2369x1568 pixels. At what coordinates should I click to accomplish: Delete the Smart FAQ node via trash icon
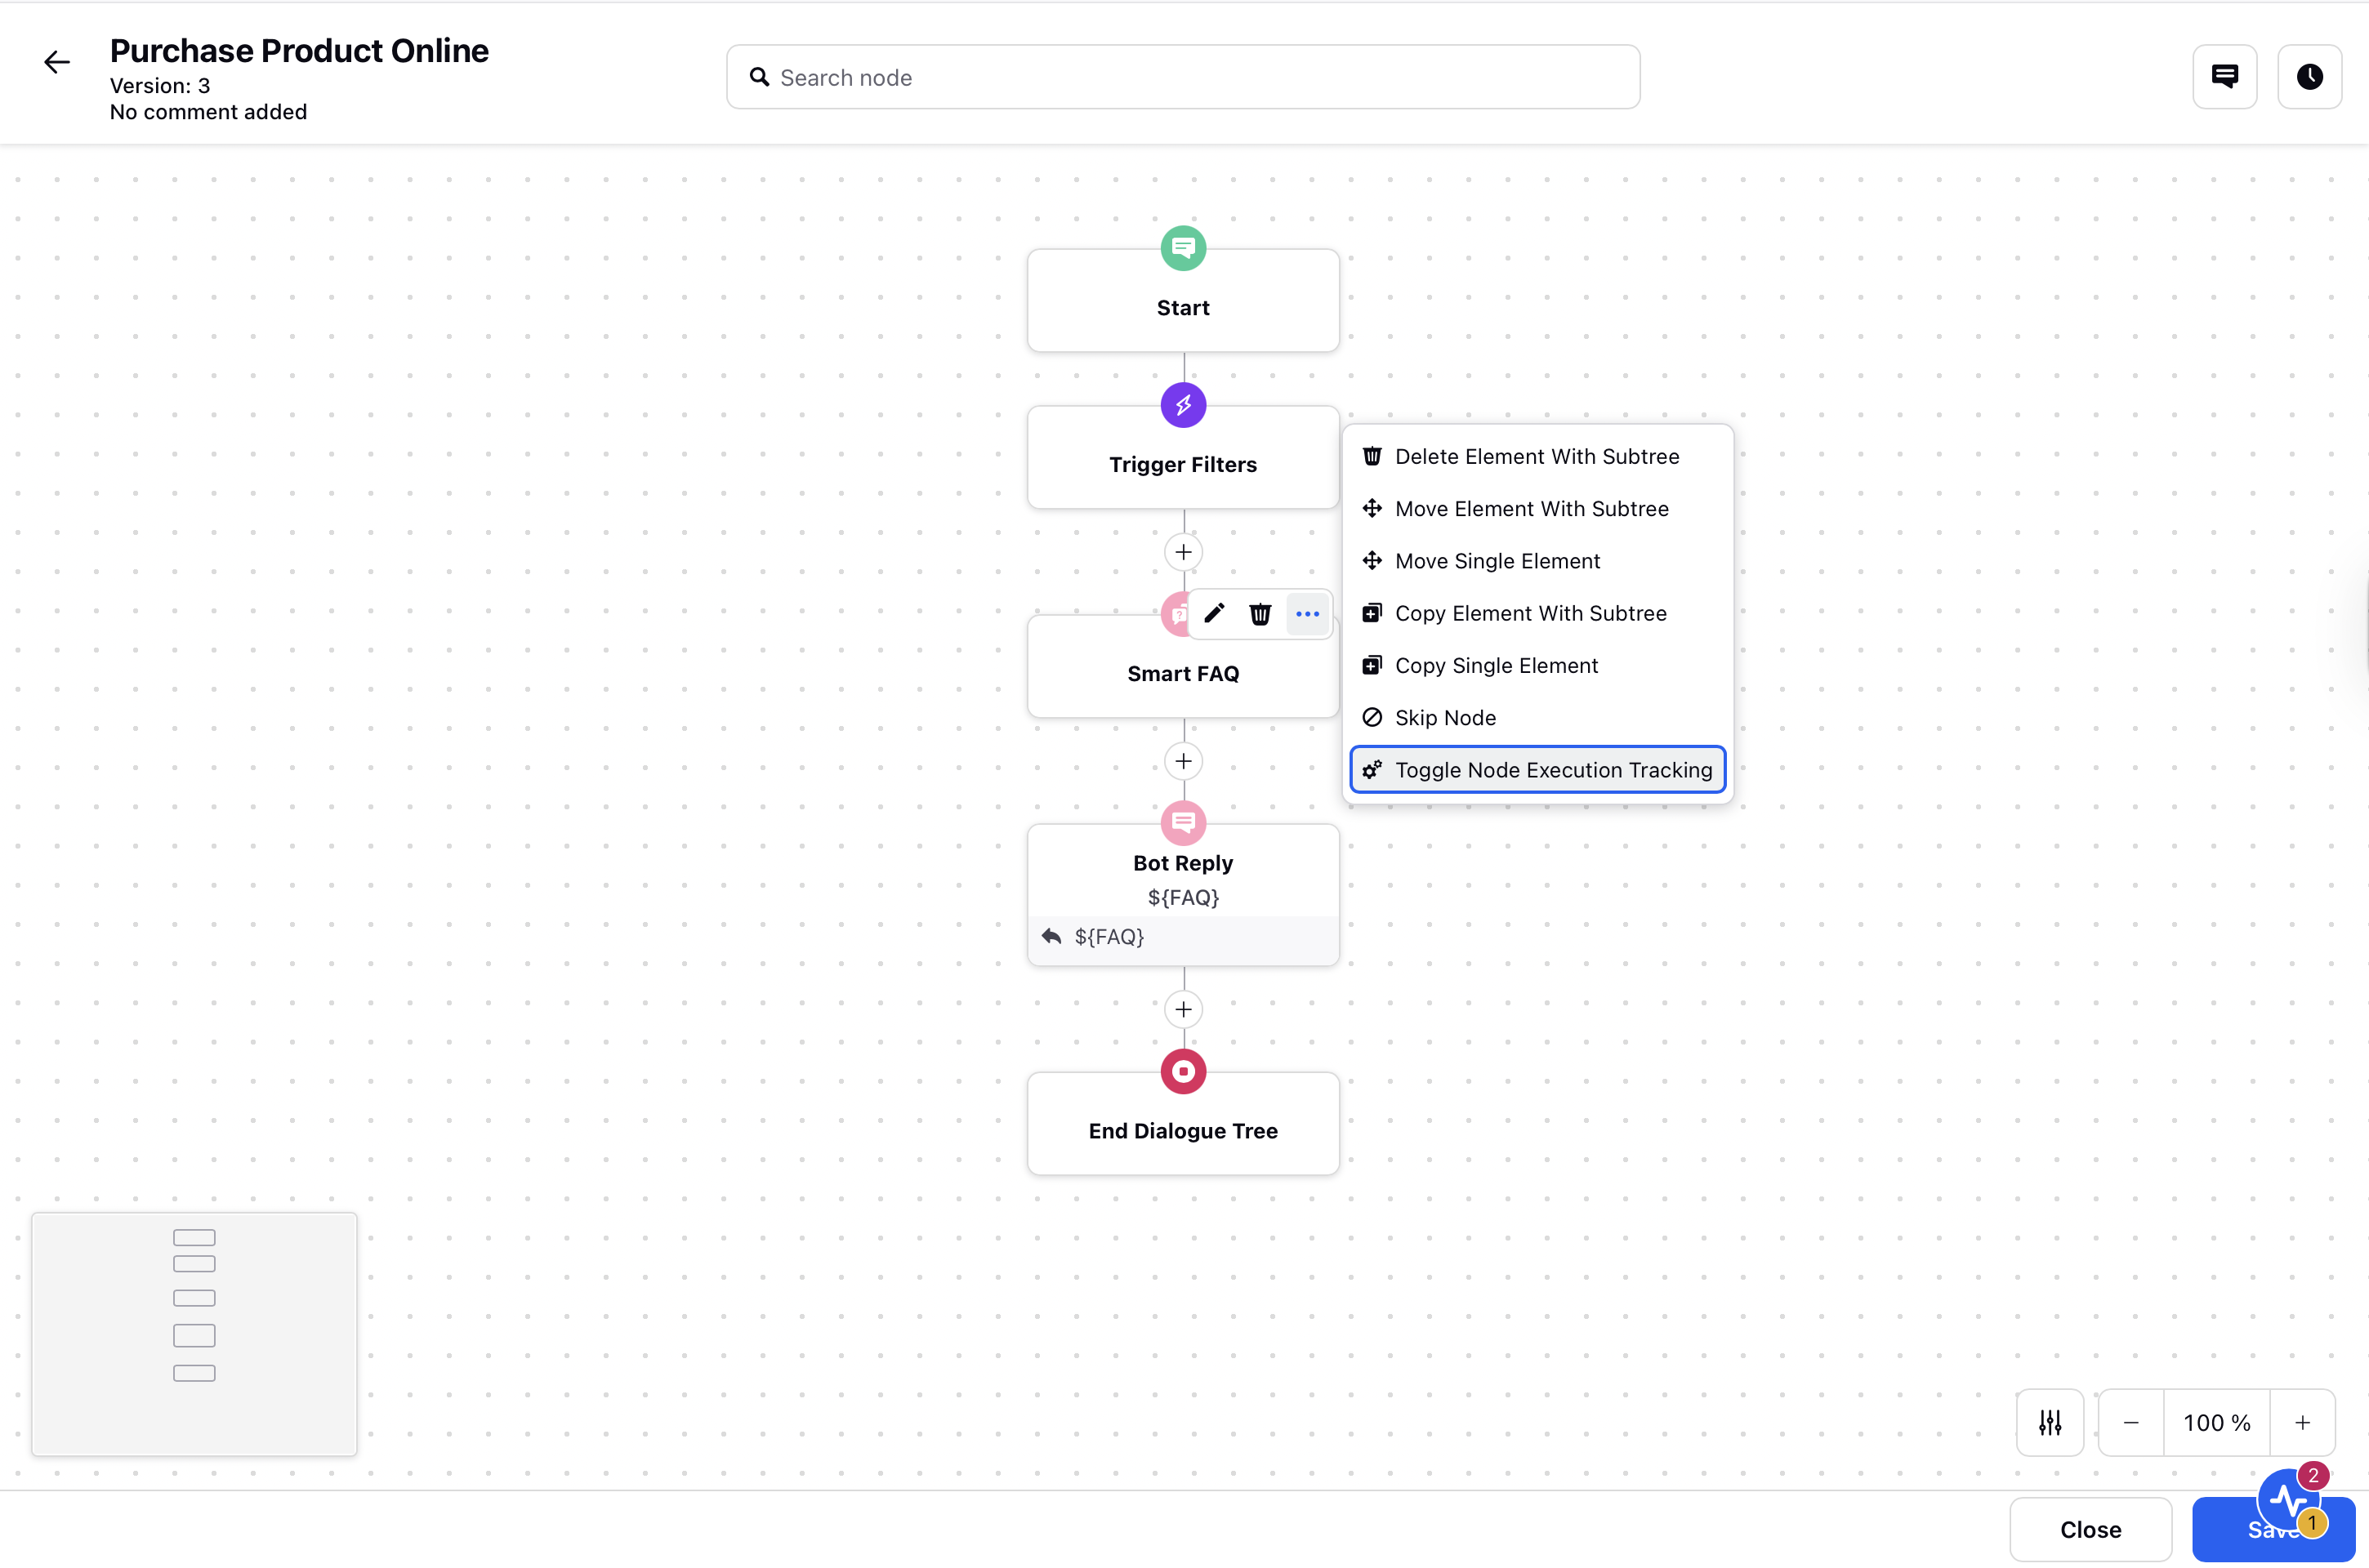[1260, 614]
